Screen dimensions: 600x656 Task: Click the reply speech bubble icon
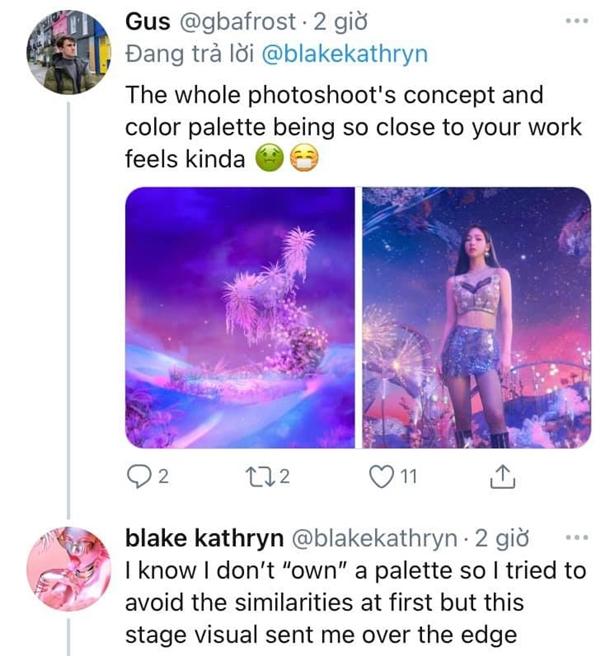pos(137,480)
